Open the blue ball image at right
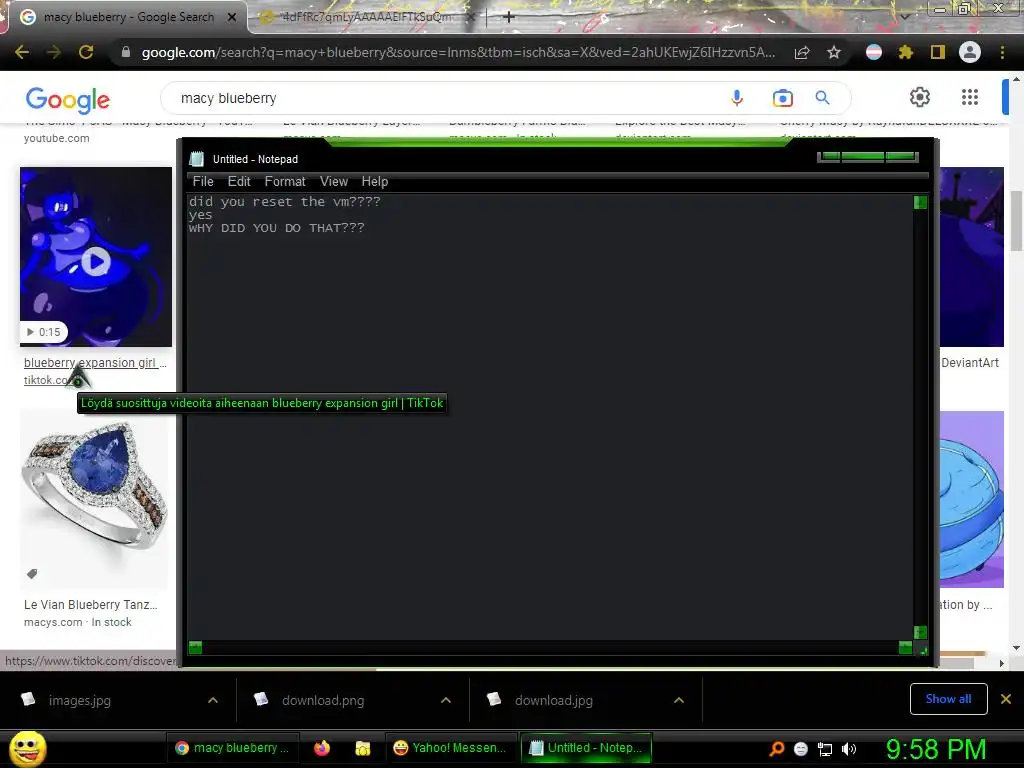Viewport: 1024px width, 768px height. (972, 499)
